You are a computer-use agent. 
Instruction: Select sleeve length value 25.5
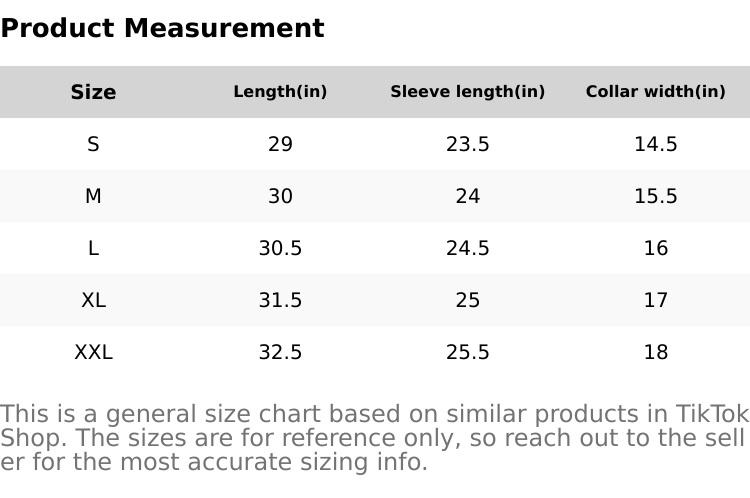(467, 352)
